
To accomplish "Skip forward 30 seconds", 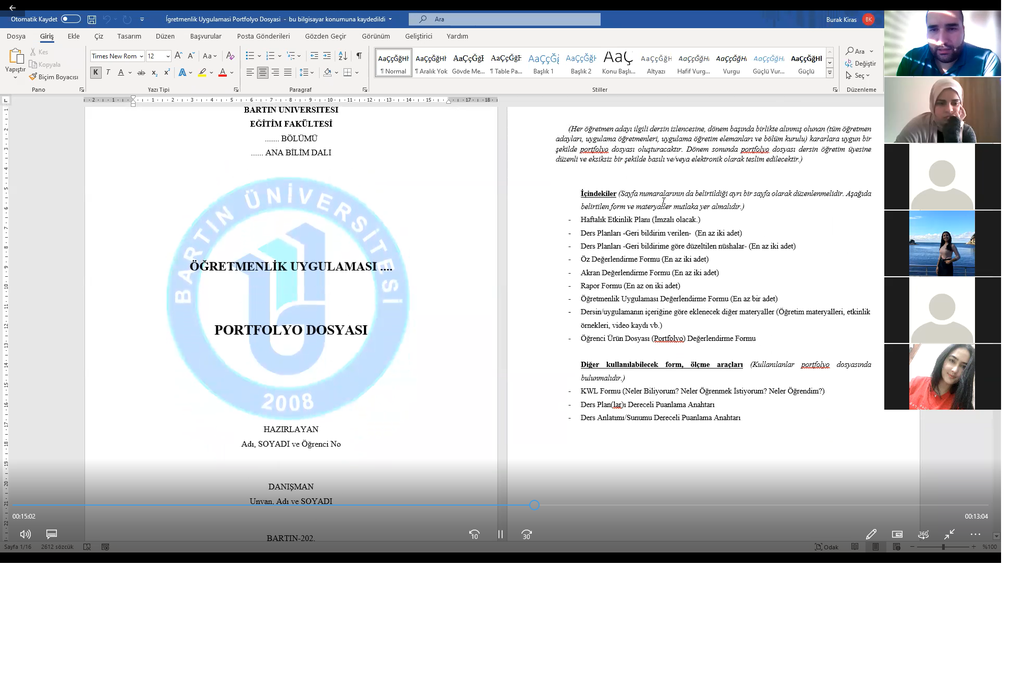I will pyautogui.click(x=526, y=534).
